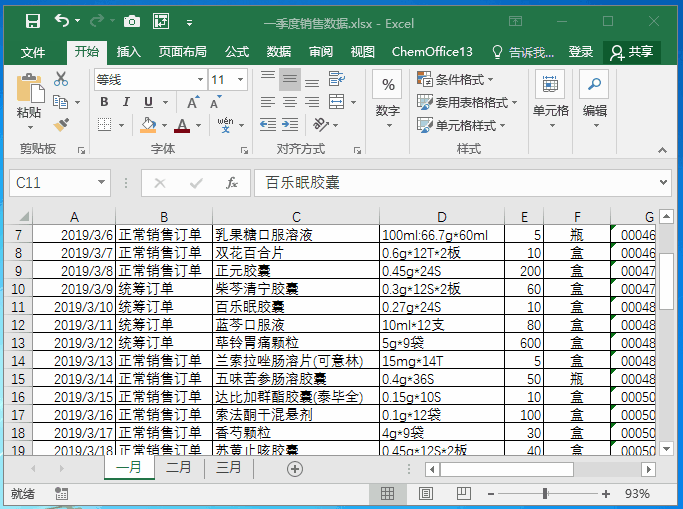Switch to Normal view in status bar

pos(387,493)
